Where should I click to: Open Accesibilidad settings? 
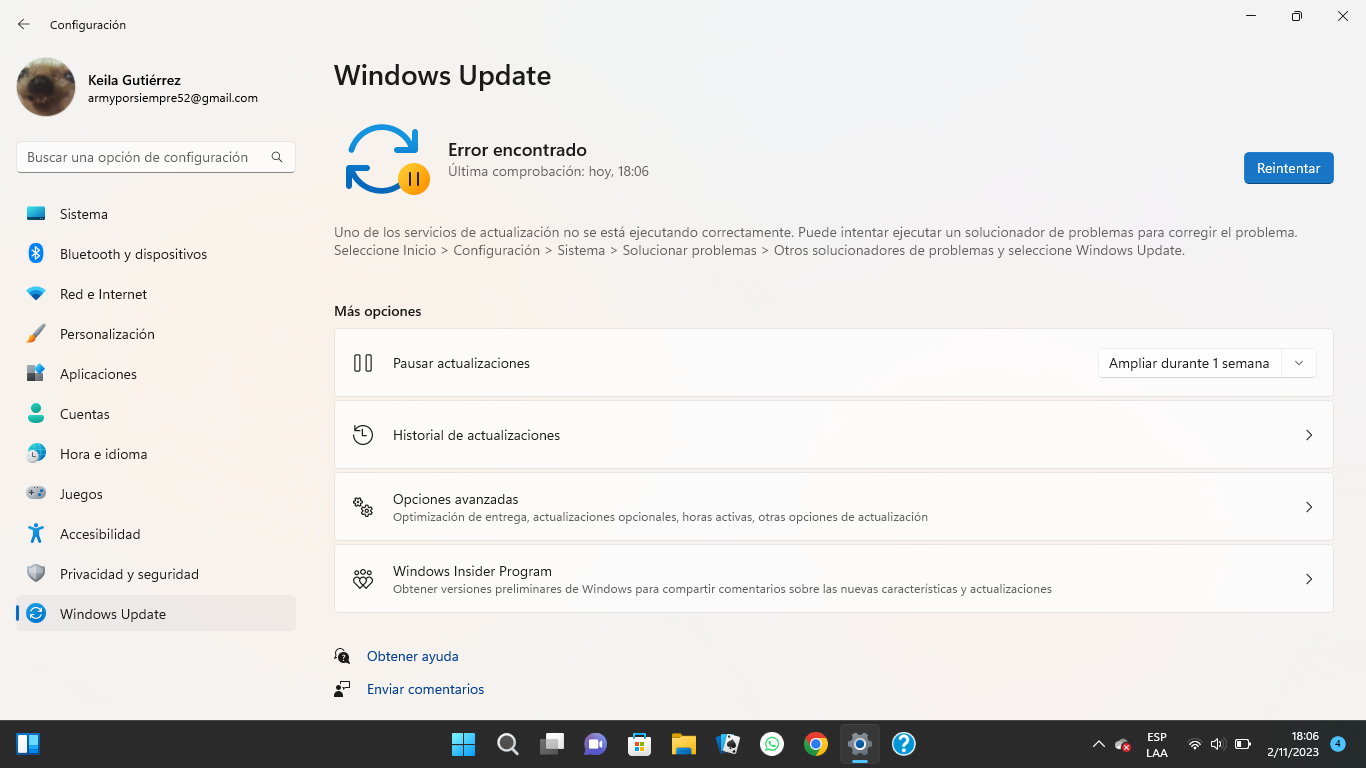pyautogui.click(x=100, y=533)
